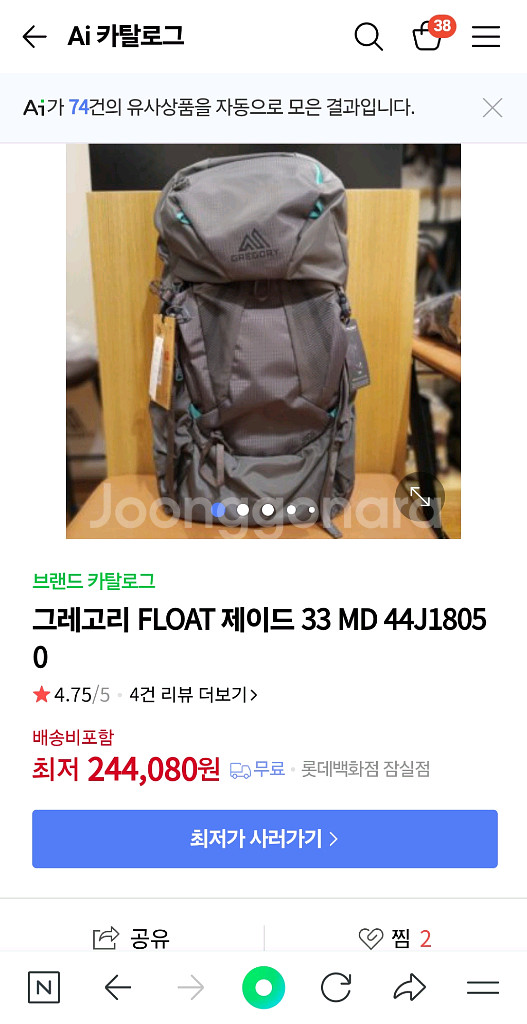Tap the 최저가 사러가기 button
The width and height of the screenshot is (527, 1024).
pyautogui.click(x=264, y=839)
